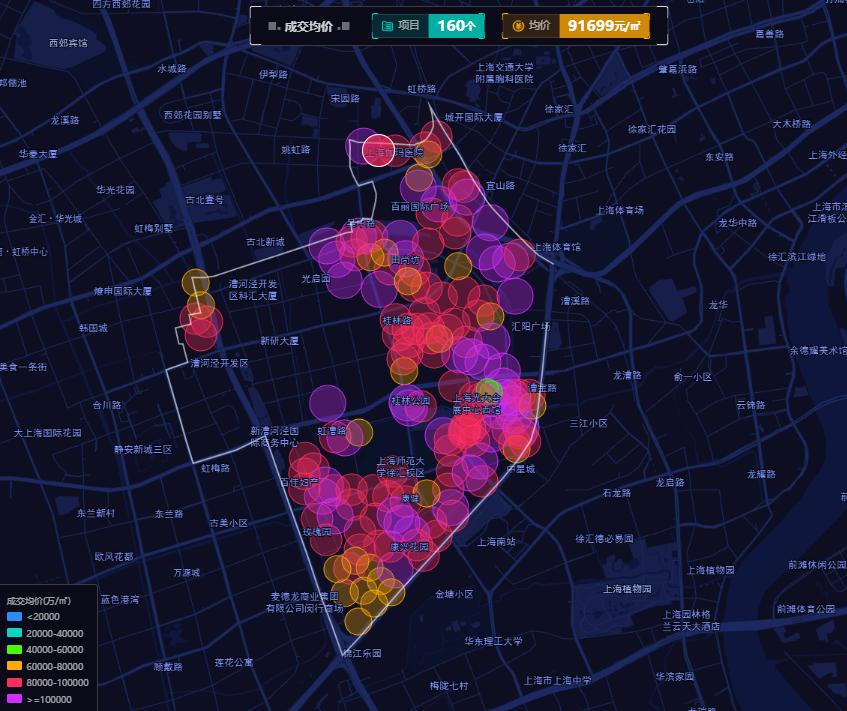This screenshot has width=847, height=711.
Task: Click the 前滩体育公园 map label
Action: [x=806, y=609]
